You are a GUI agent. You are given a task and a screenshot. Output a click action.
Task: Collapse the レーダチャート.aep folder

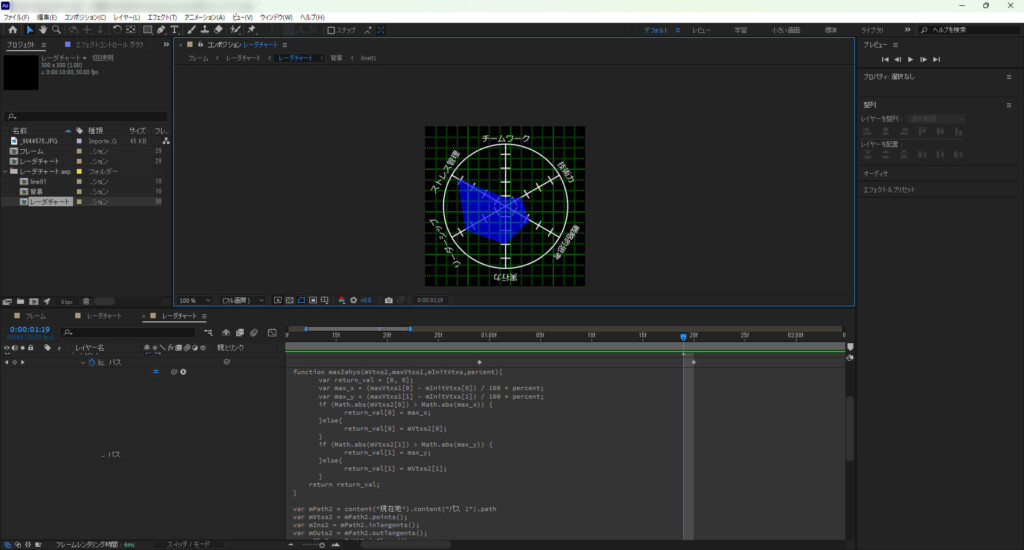point(6,172)
